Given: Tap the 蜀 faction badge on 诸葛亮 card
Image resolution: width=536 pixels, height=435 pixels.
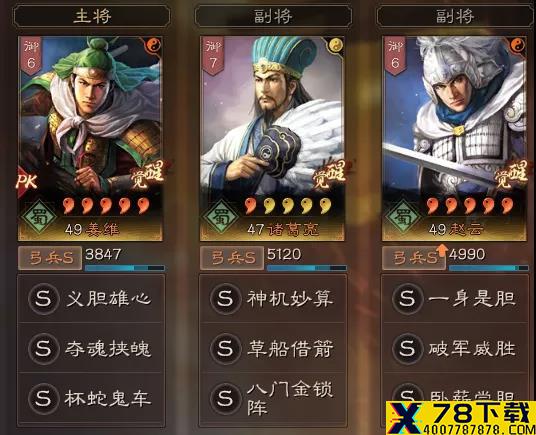Looking at the screenshot, I should pos(220,216).
